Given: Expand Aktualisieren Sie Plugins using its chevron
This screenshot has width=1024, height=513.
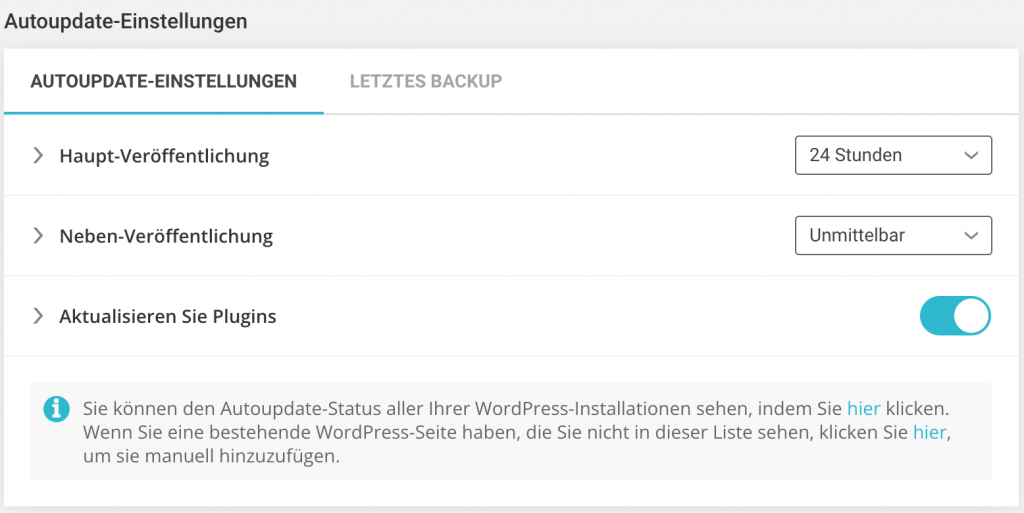Looking at the screenshot, I should (x=38, y=316).
